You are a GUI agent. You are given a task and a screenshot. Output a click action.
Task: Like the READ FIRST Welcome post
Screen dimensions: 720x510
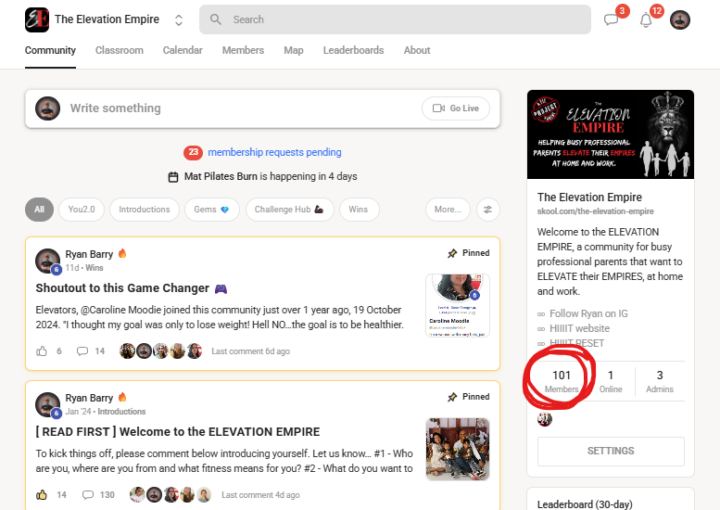pos(41,495)
